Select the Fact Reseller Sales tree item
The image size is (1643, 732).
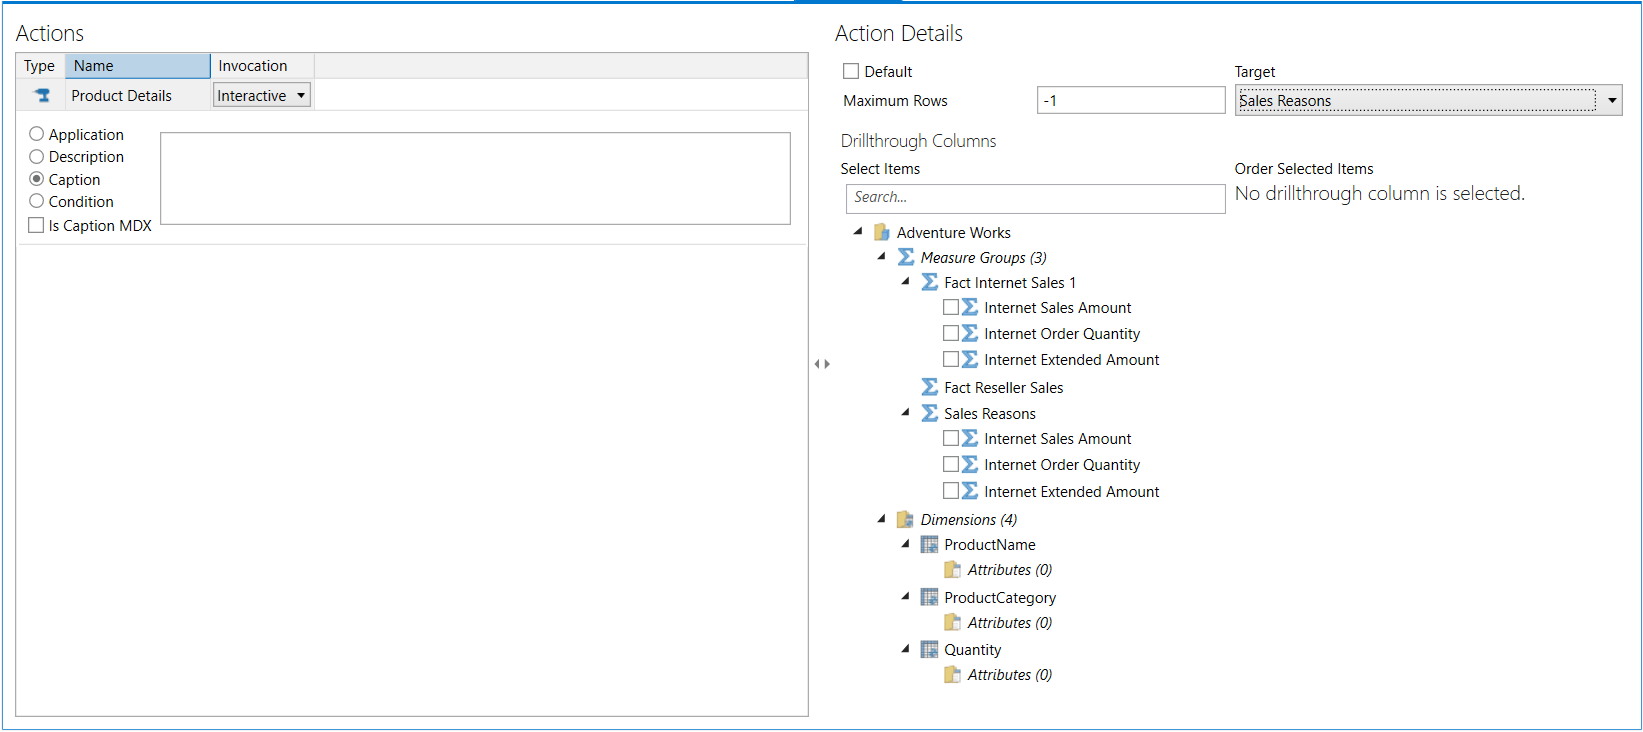click(1003, 388)
